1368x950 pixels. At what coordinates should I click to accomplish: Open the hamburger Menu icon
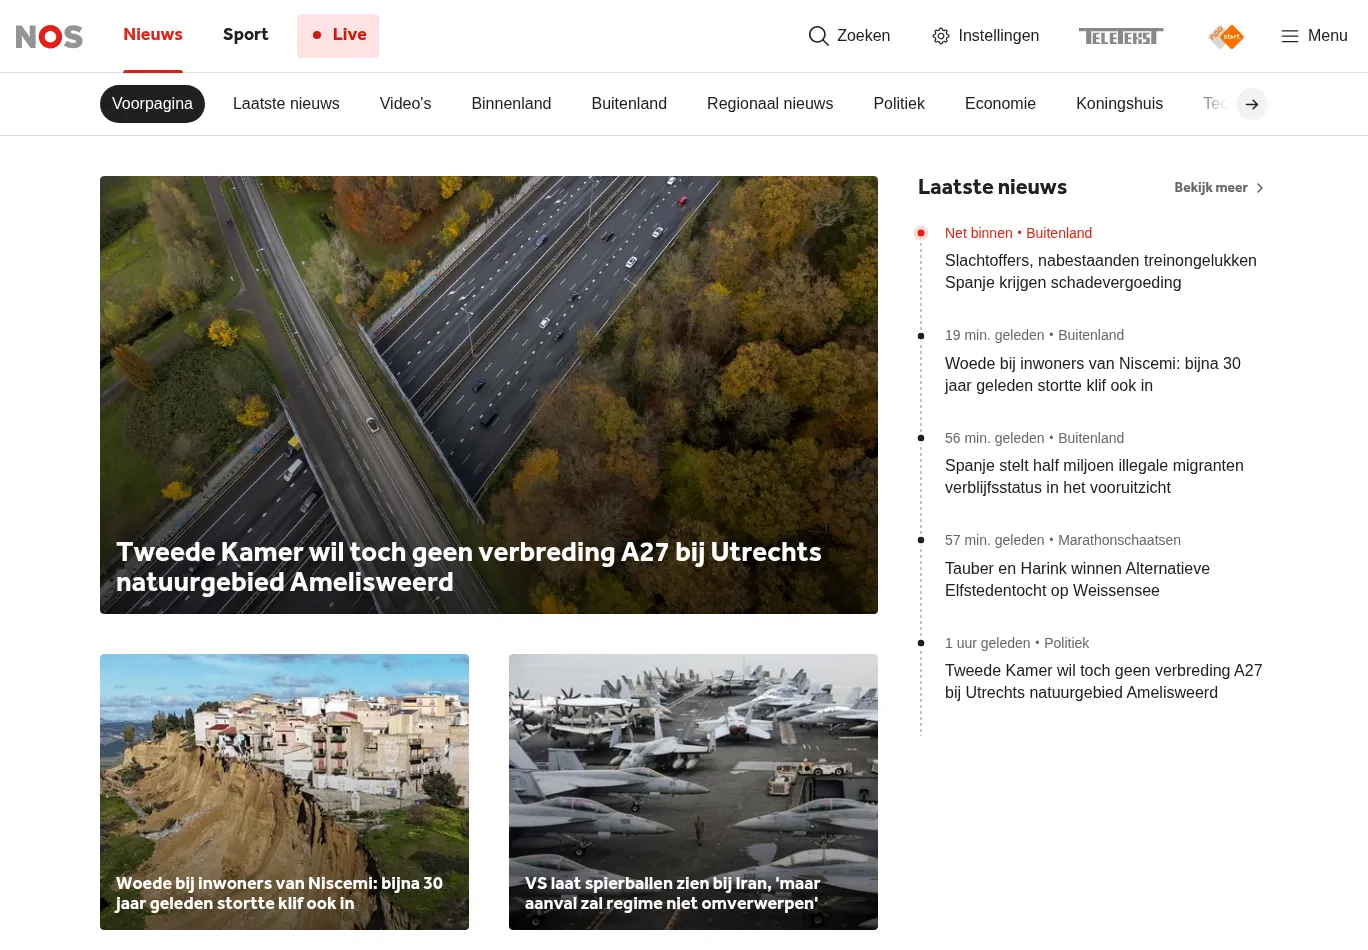(x=1290, y=36)
